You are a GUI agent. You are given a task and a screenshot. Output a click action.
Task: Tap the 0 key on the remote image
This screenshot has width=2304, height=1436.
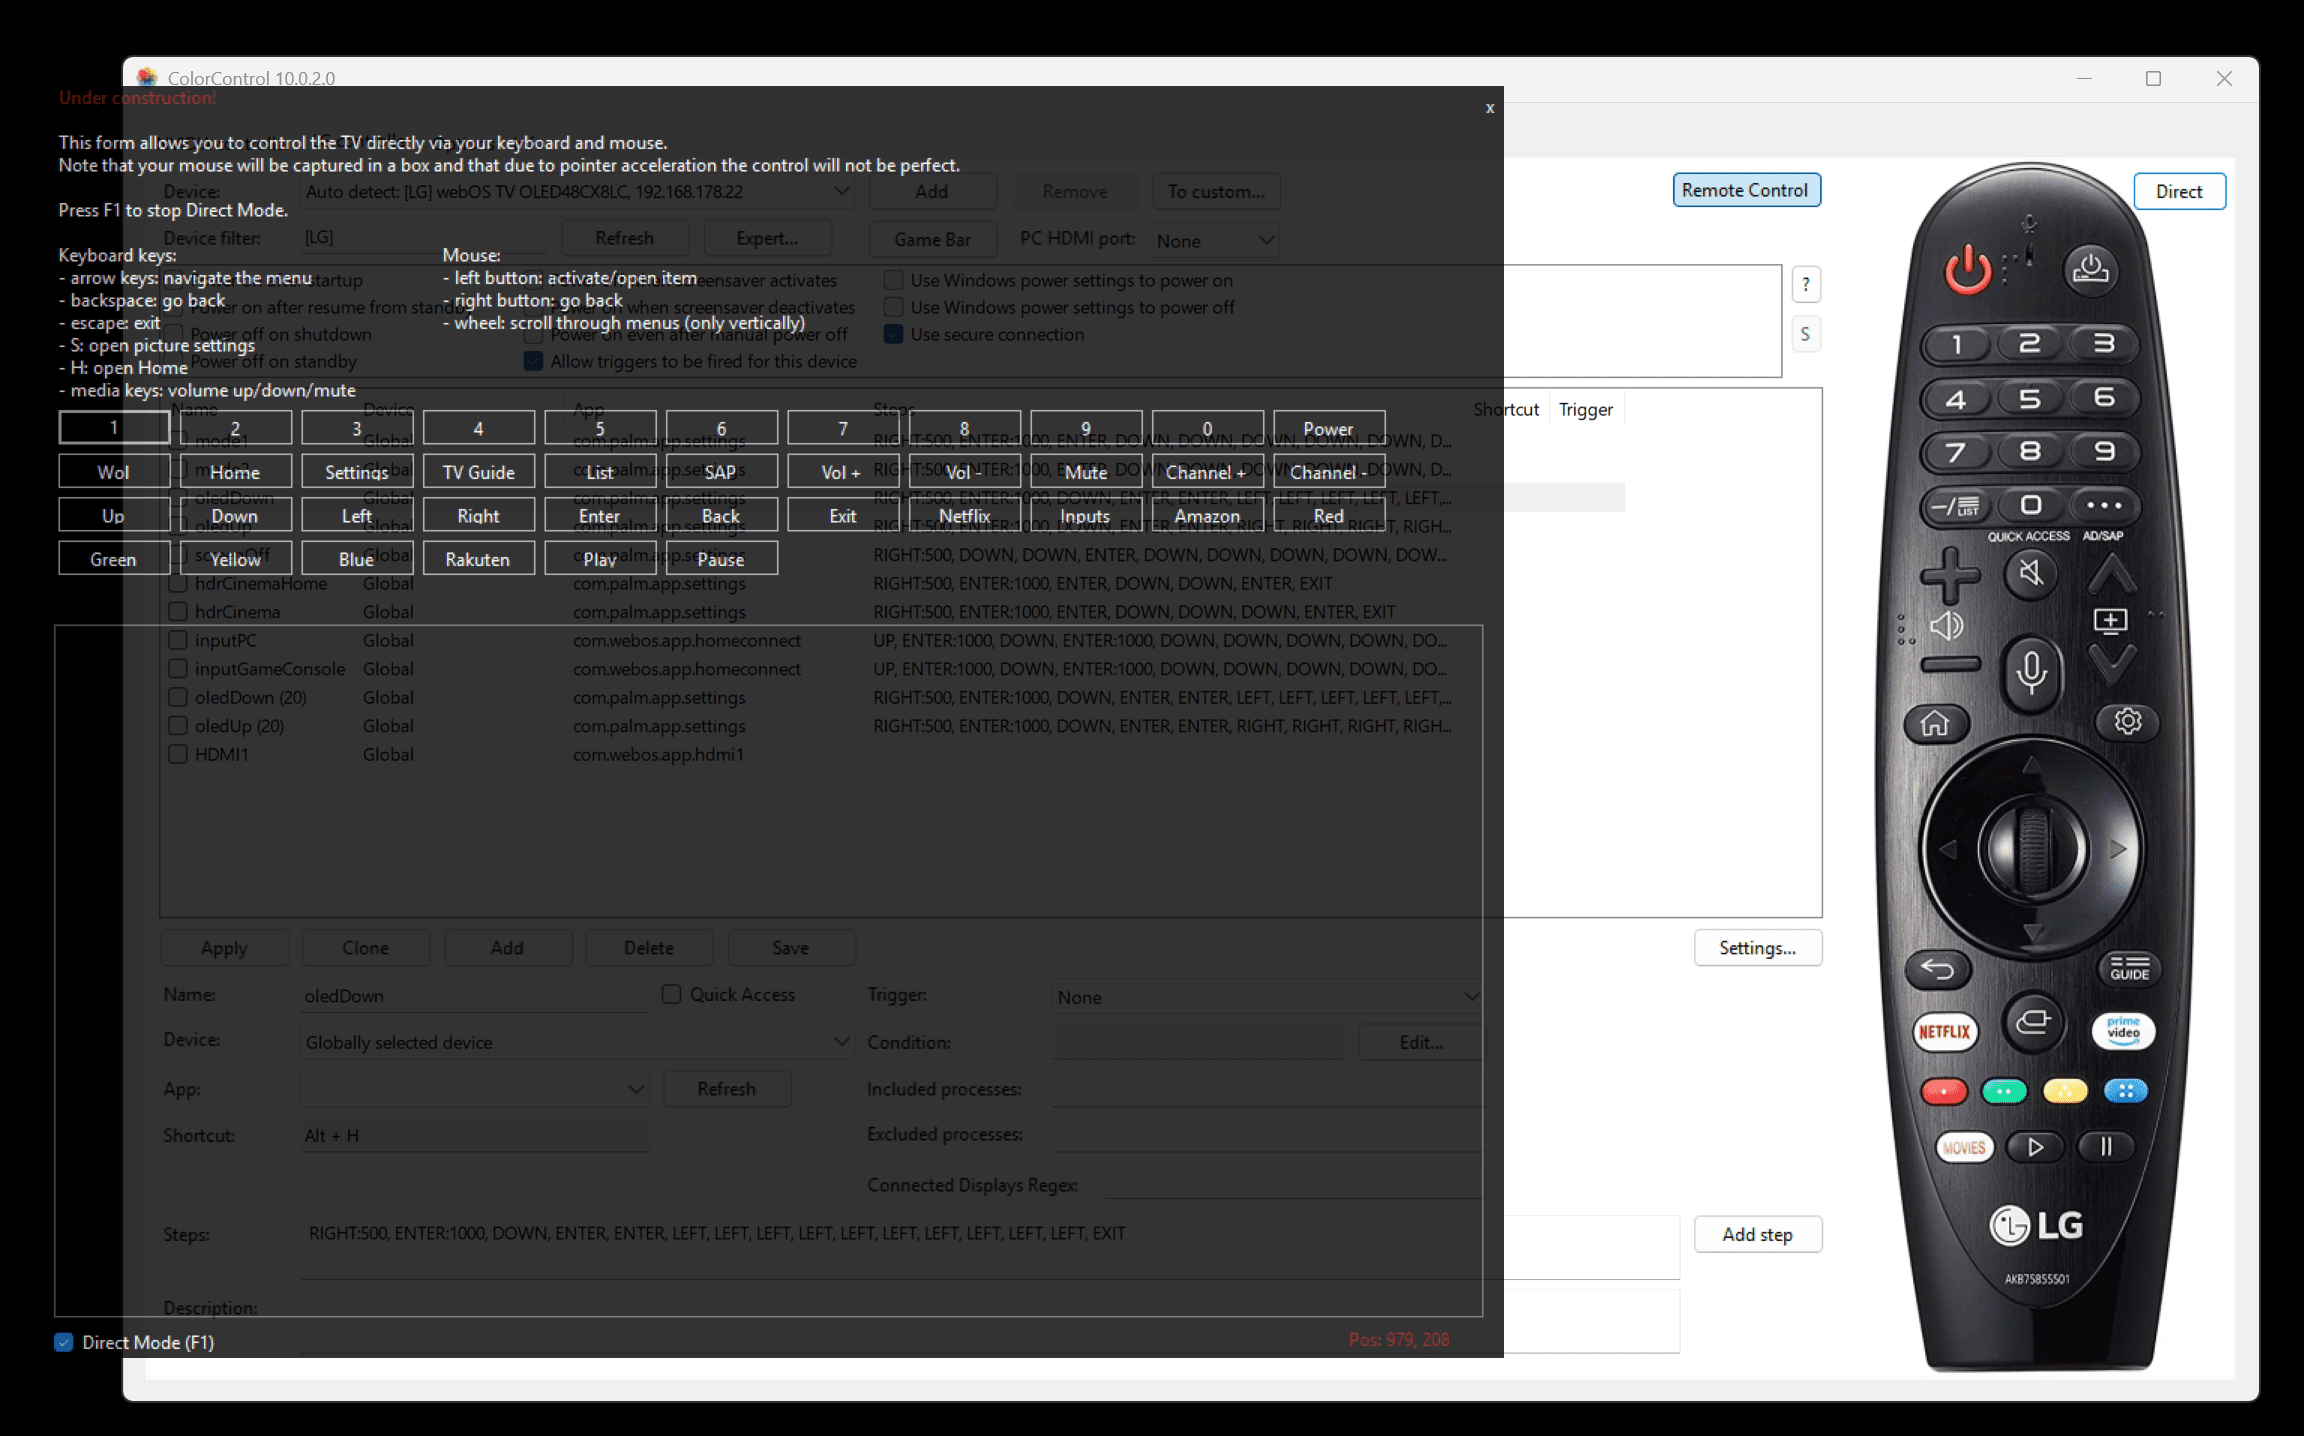(2029, 505)
